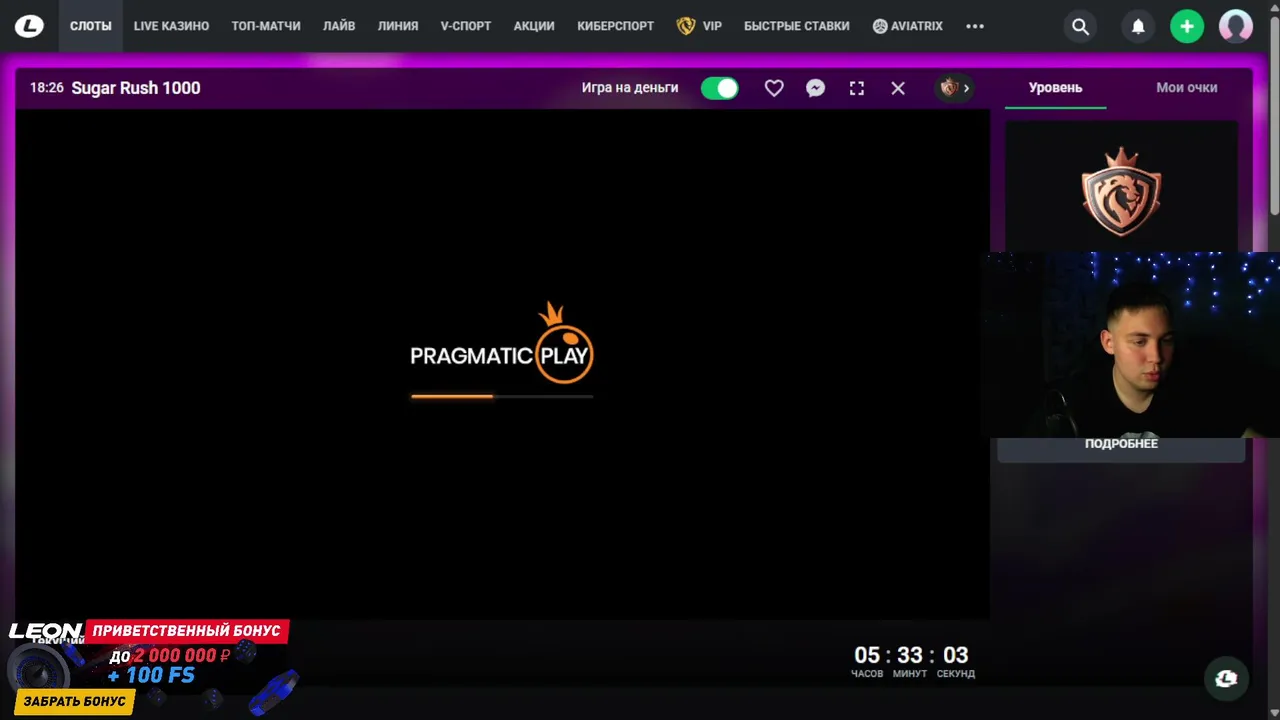Go to V-СПОРТ section
This screenshot has width=1280, height=720.
click(x=466, y=26)
